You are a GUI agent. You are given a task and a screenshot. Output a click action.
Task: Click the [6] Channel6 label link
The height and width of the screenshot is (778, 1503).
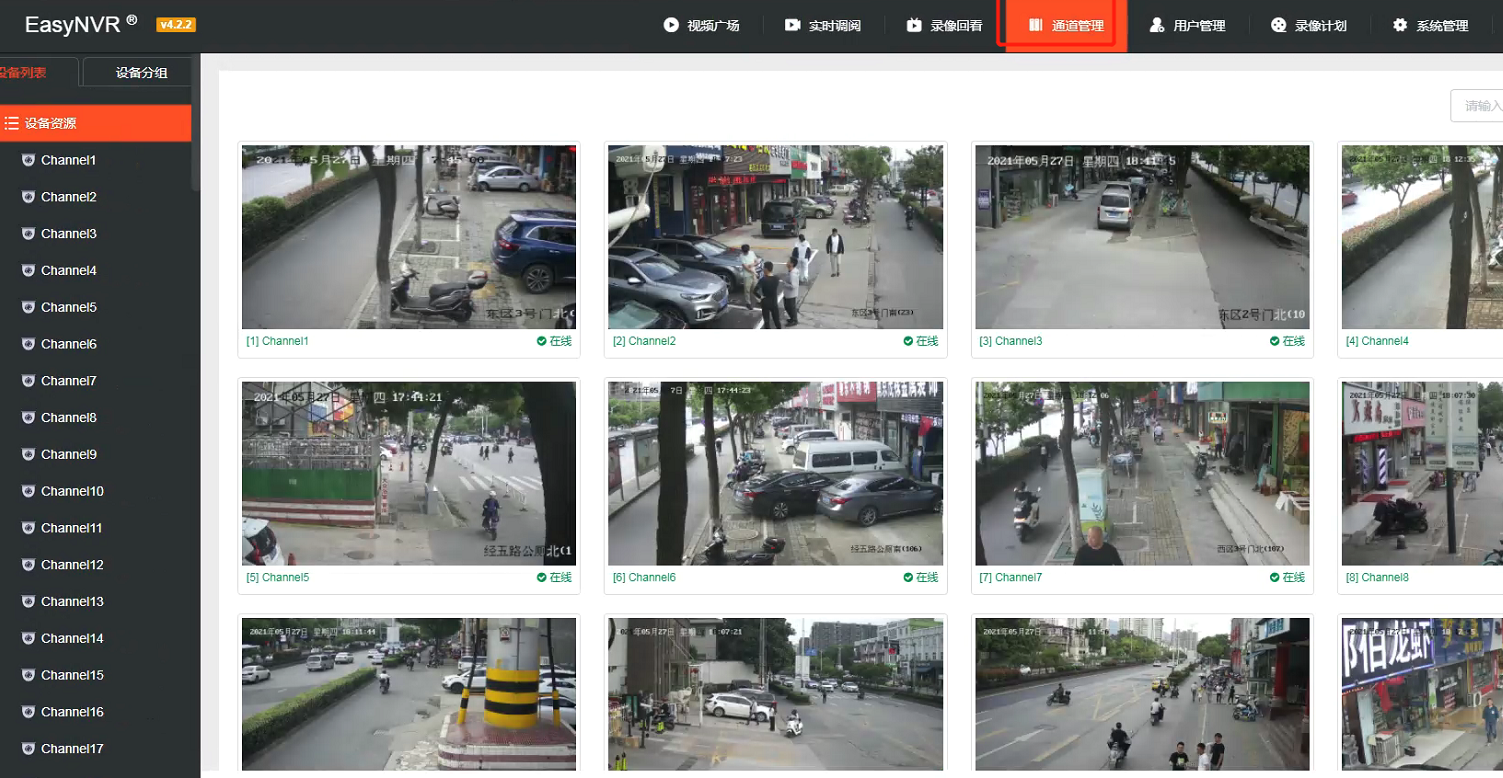(644, 577)
